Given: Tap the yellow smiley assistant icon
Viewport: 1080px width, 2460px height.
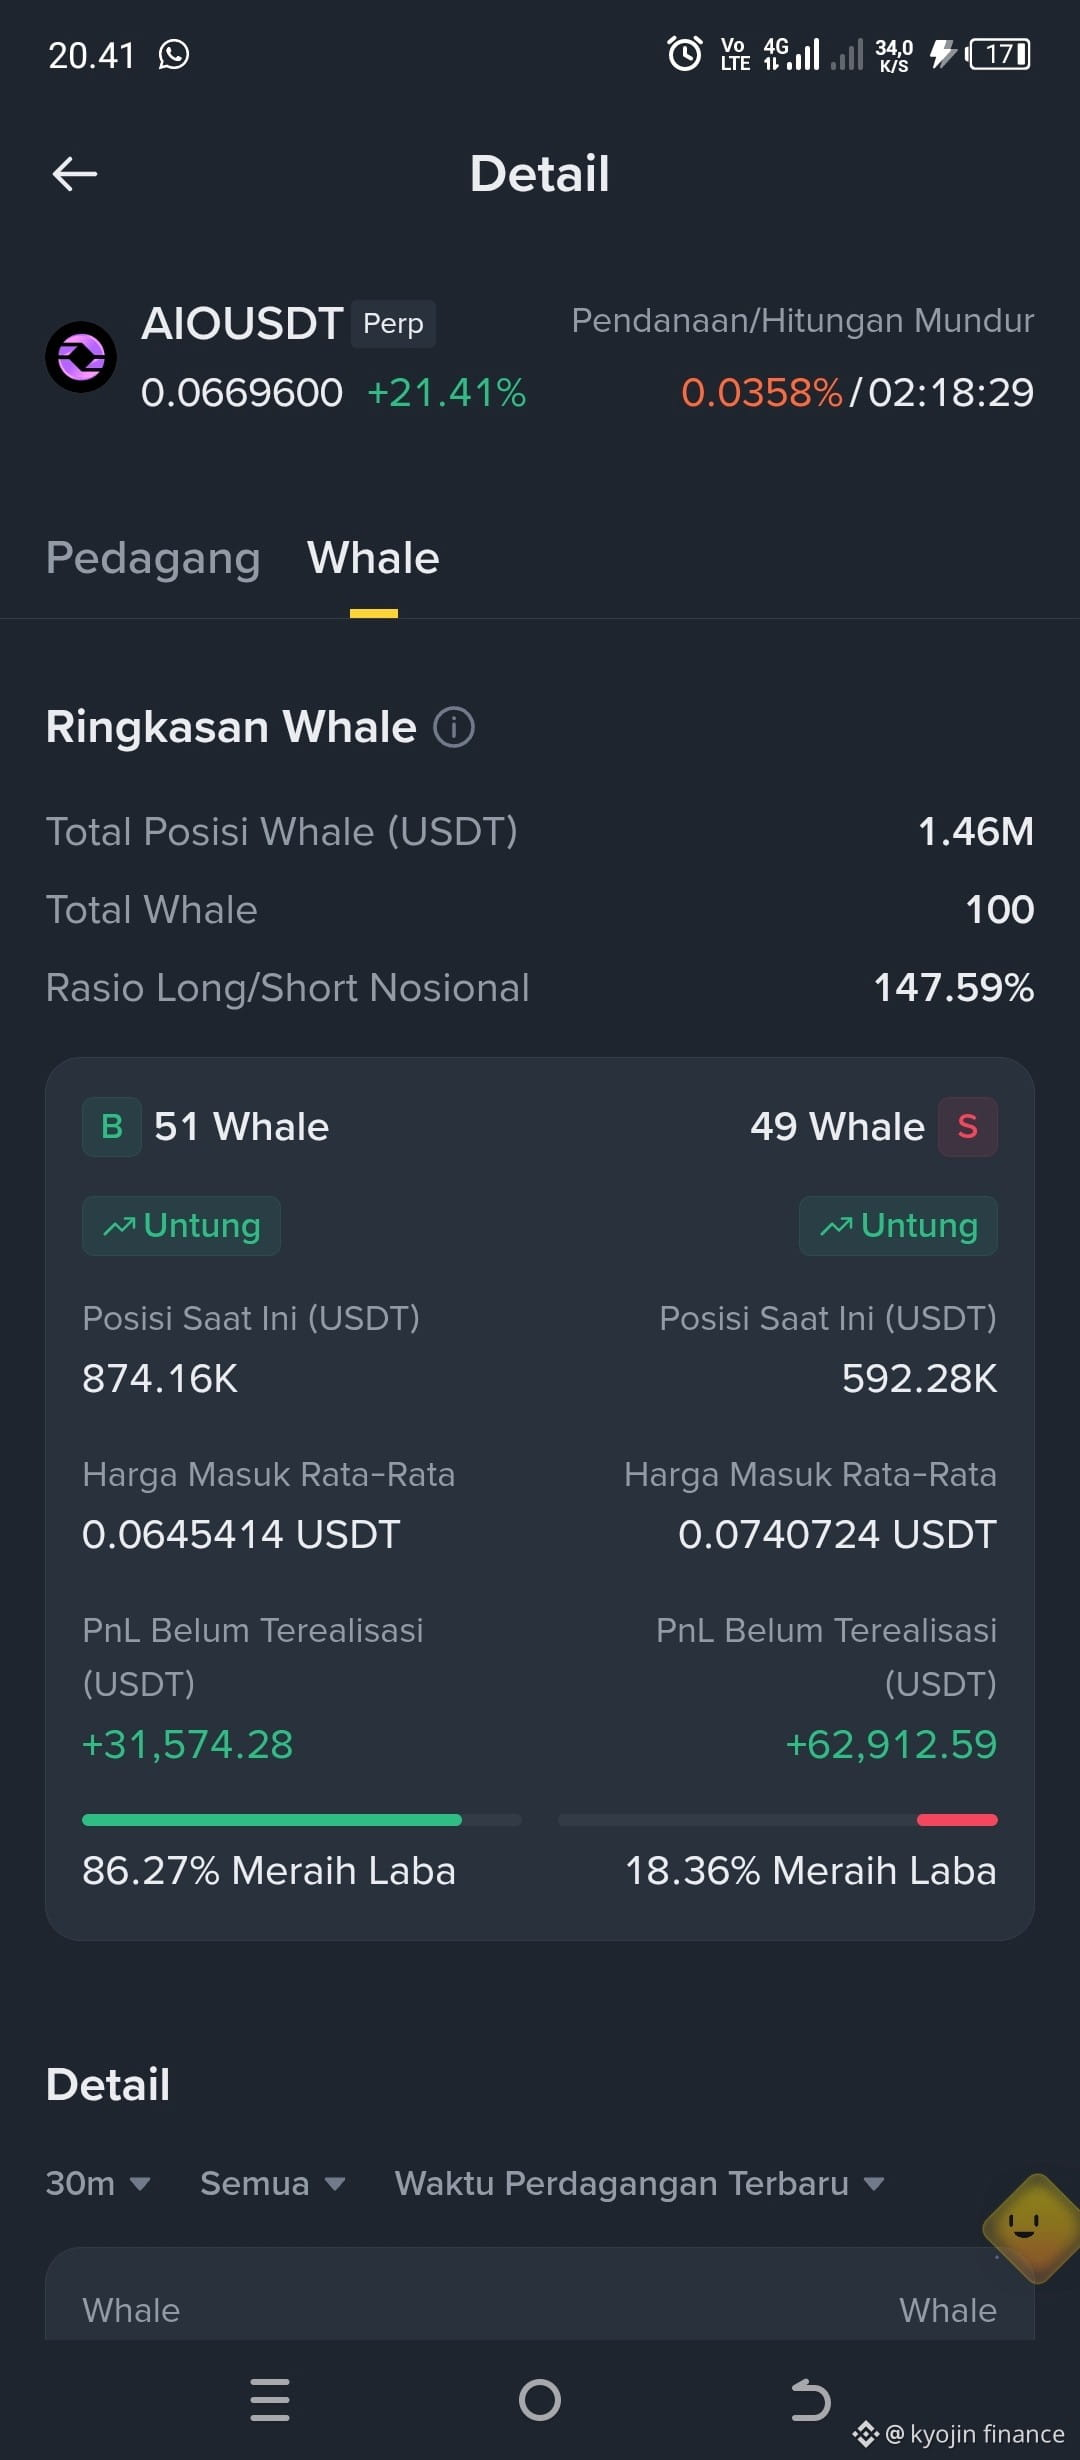Looking at the screenshot, I should pos(1030,2228).
